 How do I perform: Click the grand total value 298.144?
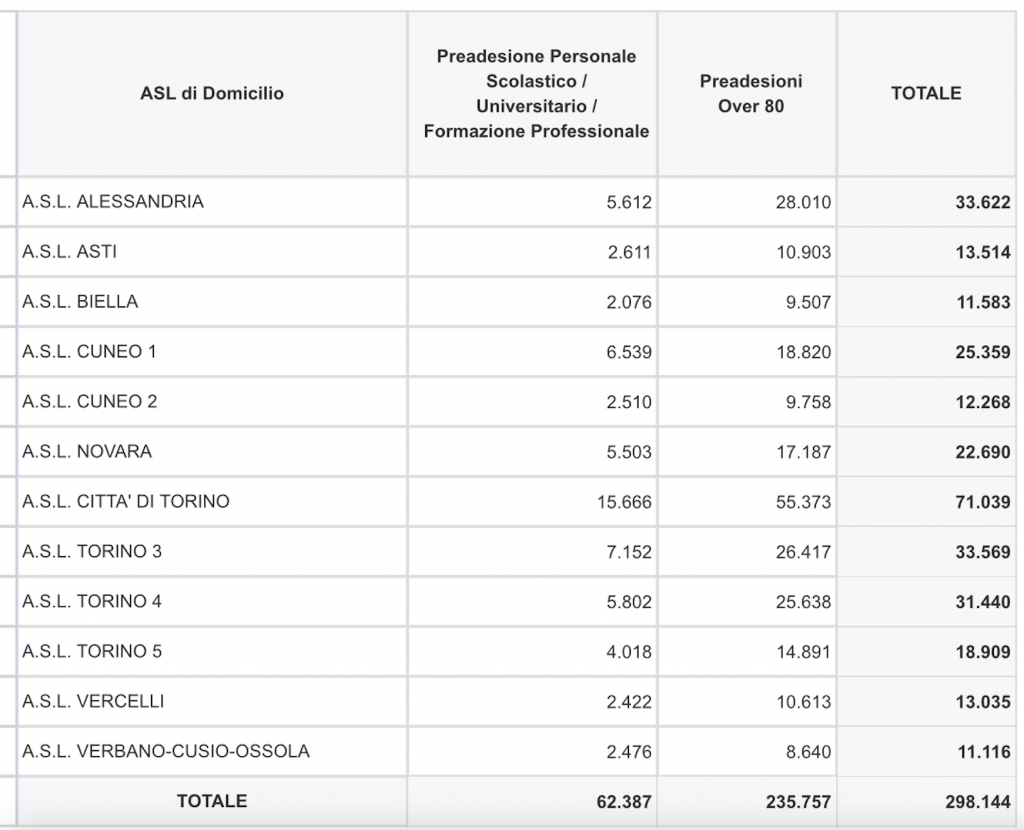(977, 802)
